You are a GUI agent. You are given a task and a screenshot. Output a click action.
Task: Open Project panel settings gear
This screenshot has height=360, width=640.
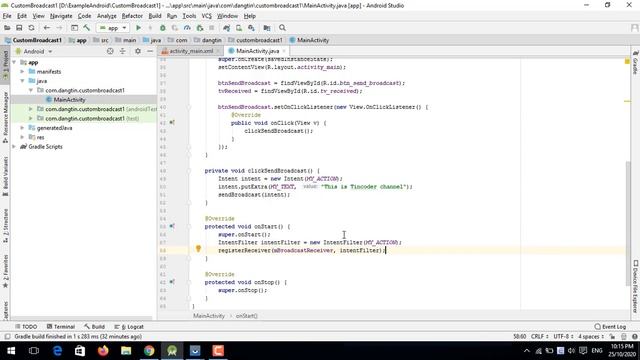[x=138, y=51]
